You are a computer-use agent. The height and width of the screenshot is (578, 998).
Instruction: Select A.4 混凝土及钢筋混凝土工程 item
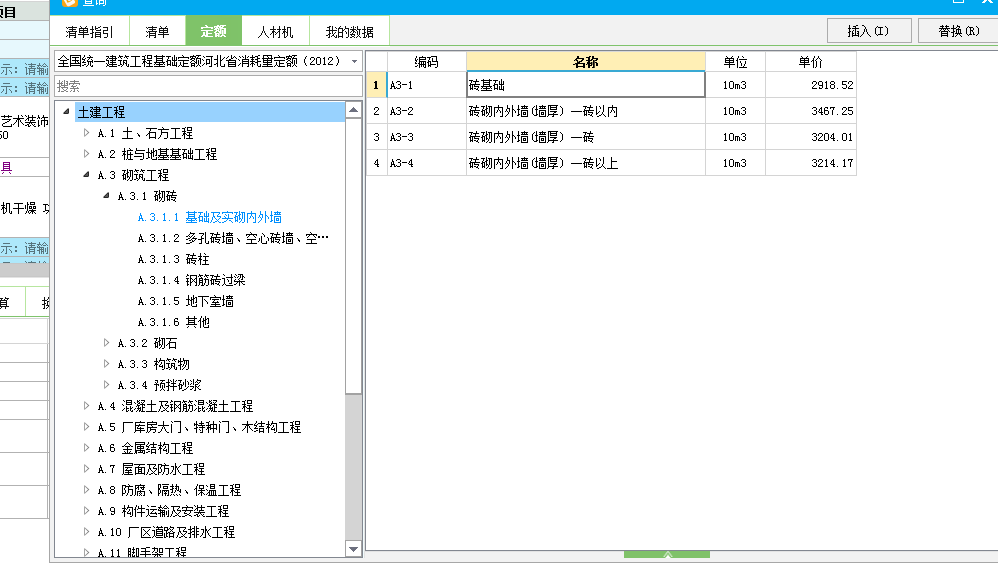(175, 406)
